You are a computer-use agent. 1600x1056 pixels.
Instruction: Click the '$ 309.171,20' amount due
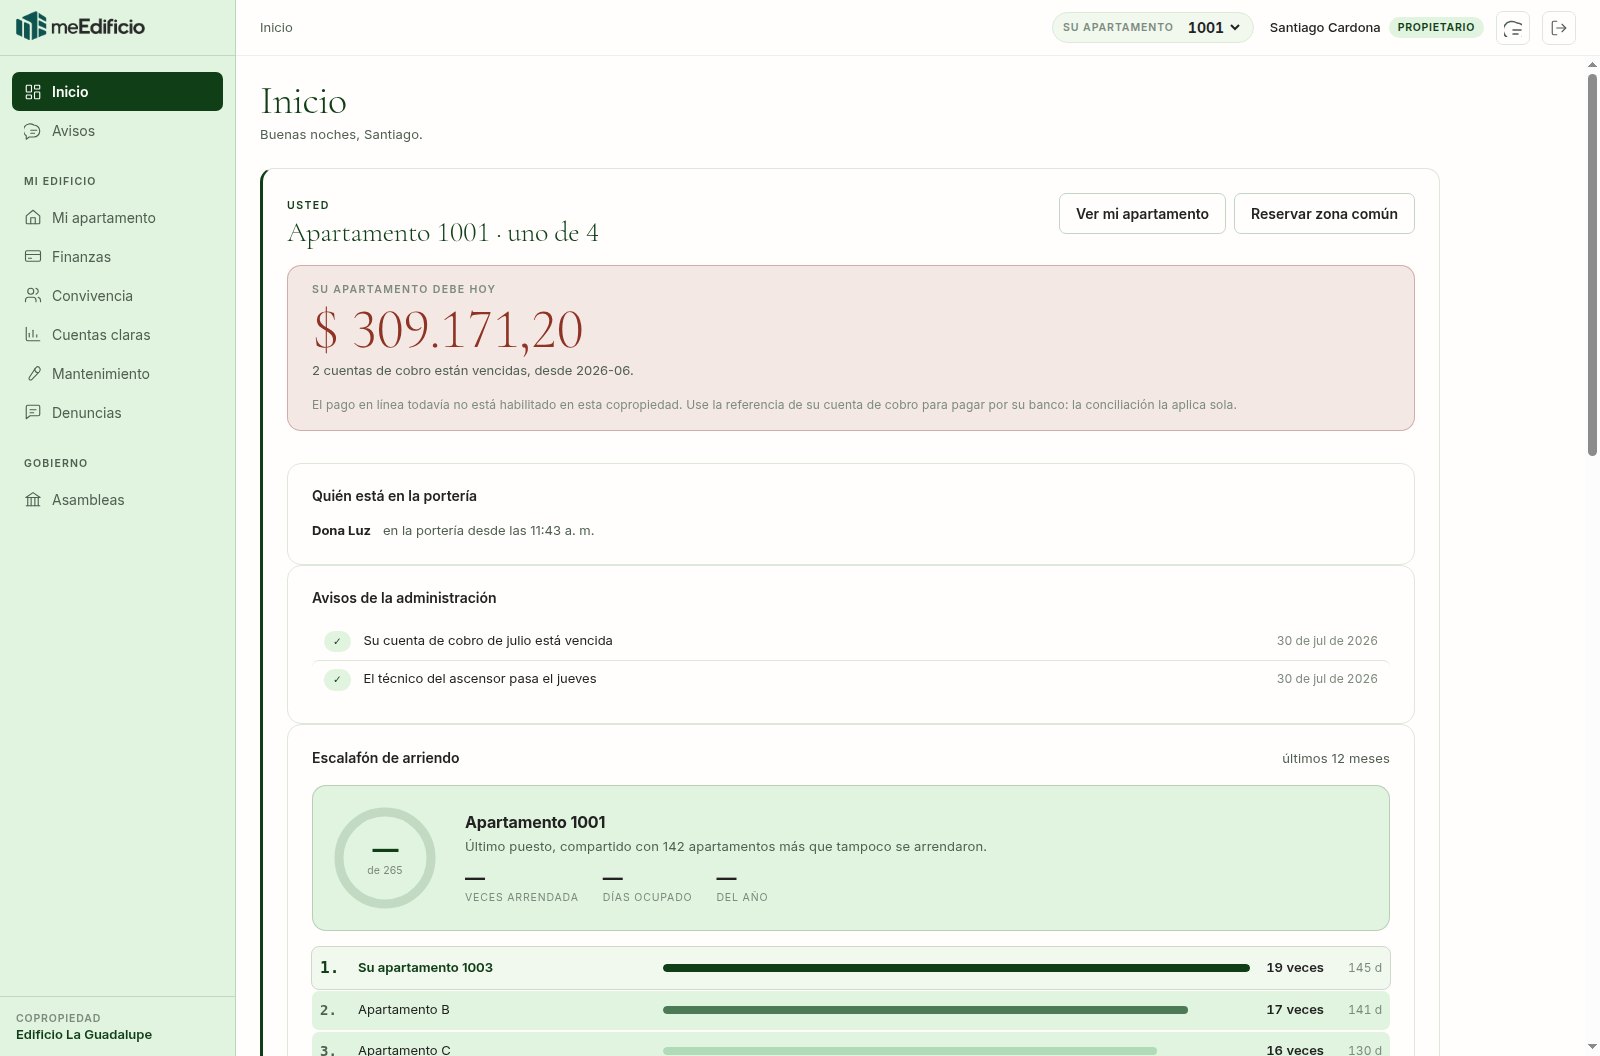tap(448, 330)
